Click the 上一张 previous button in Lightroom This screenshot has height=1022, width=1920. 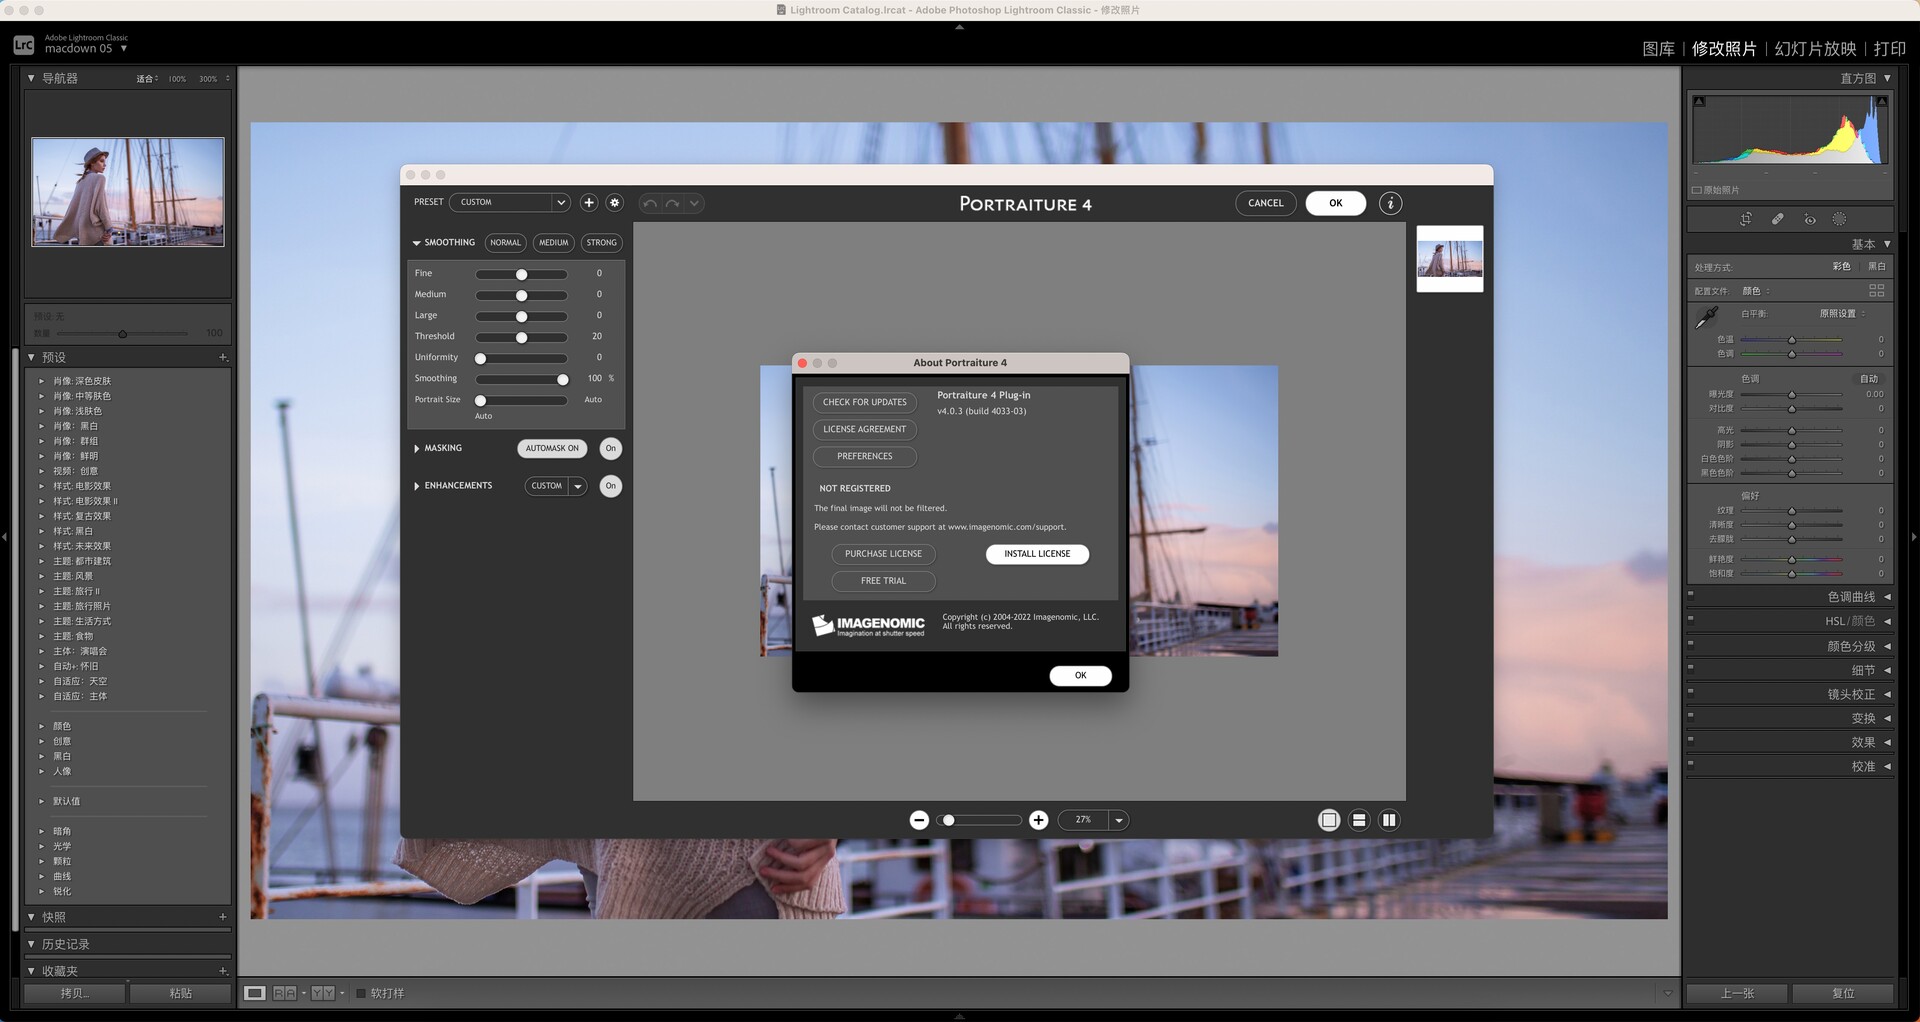1737,993
